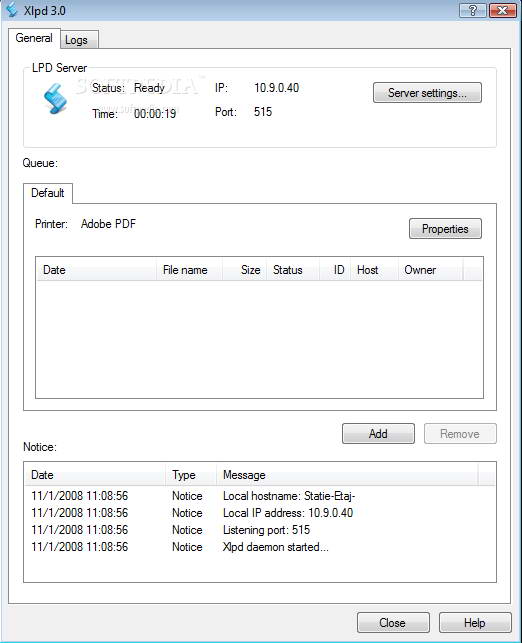Click the LPD Server blue scroll icon
Screen dimensions: 522x643
pyautogui.click(x=55, y=98)
